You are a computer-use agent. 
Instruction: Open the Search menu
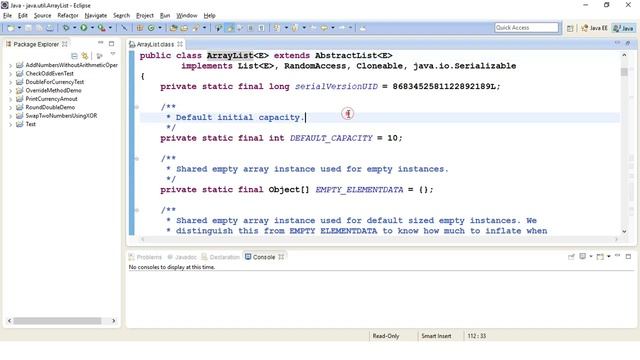click(x=121, y=16)
